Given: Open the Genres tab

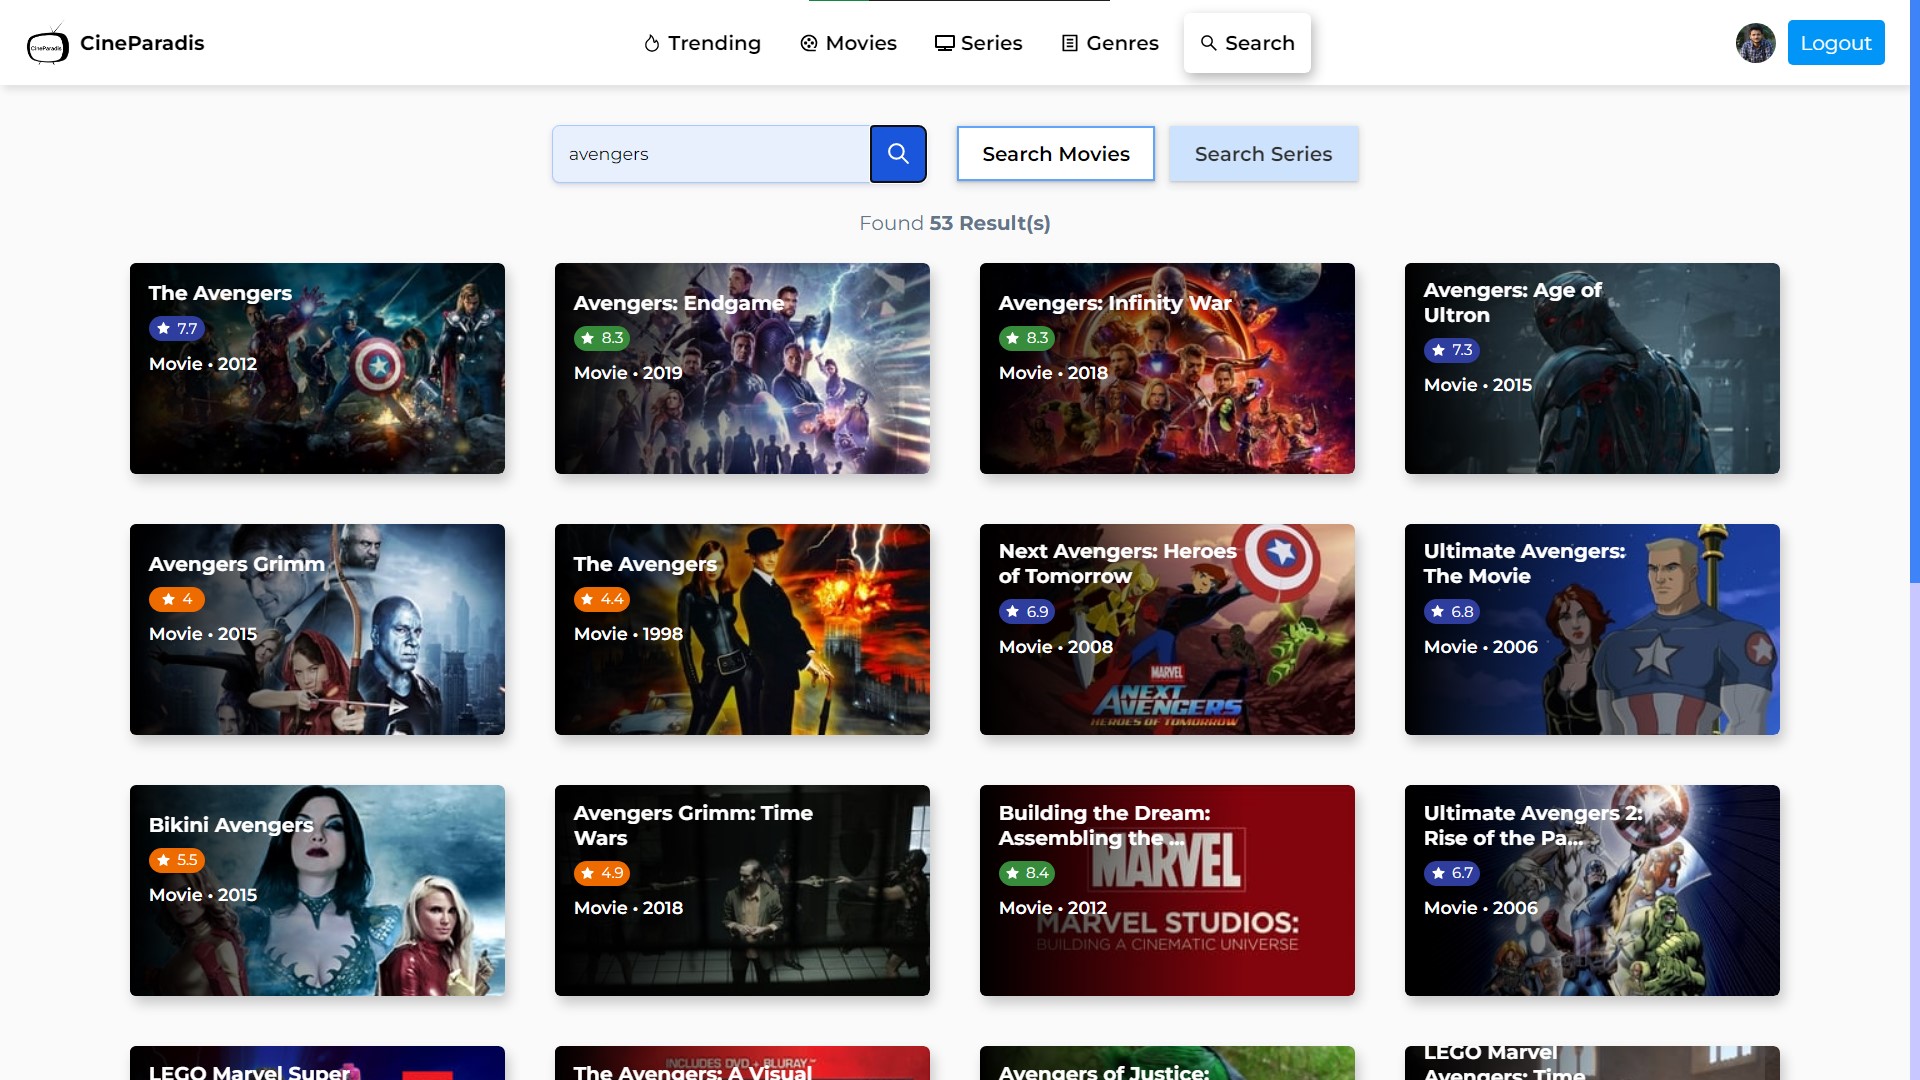Looking at the screenshot, I should 1110,43.
